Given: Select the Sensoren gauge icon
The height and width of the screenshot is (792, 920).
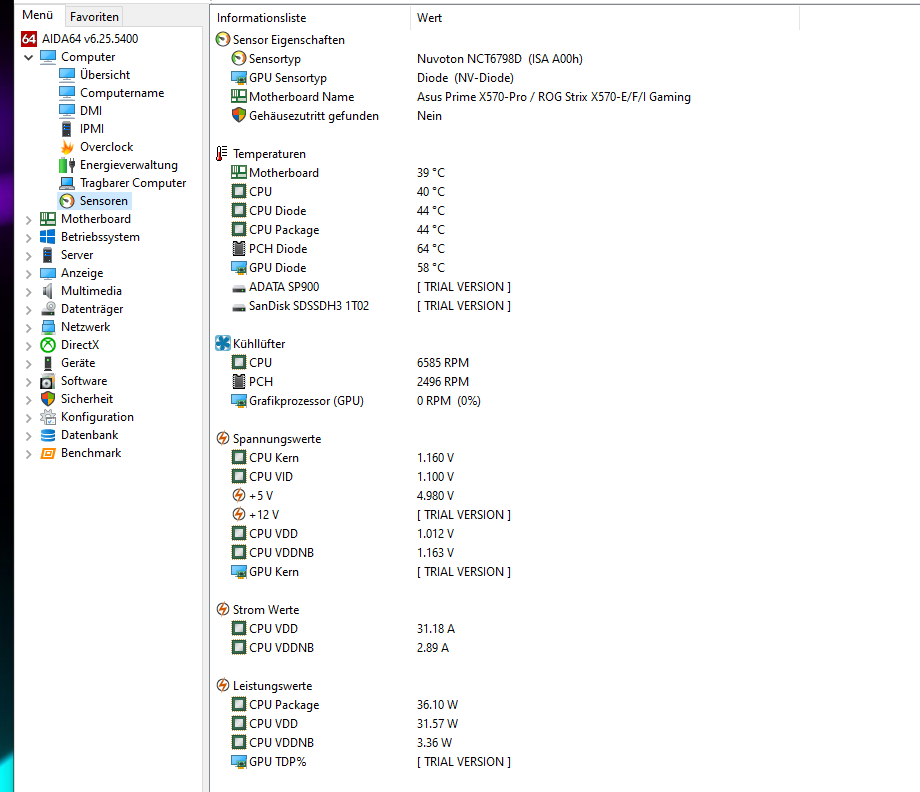Looking at the screenshot, I should [67, 201].
